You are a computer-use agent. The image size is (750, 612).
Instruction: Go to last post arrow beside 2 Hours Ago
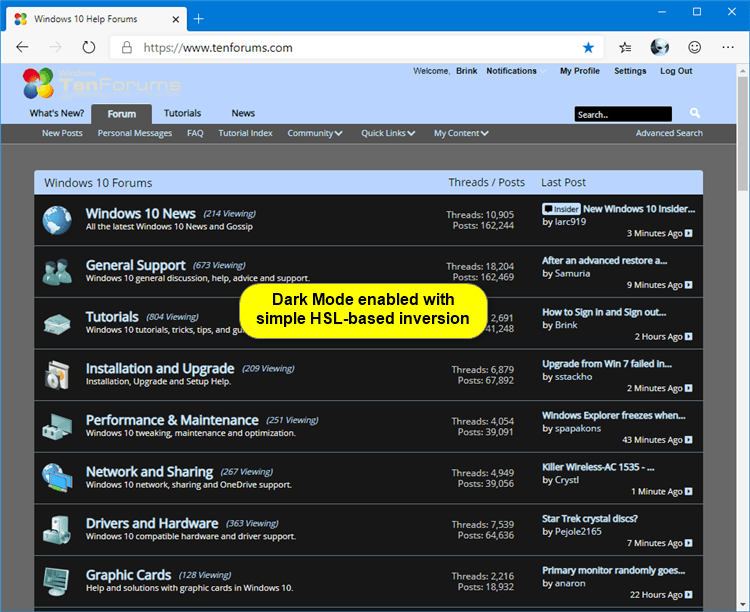pos(688,336)
